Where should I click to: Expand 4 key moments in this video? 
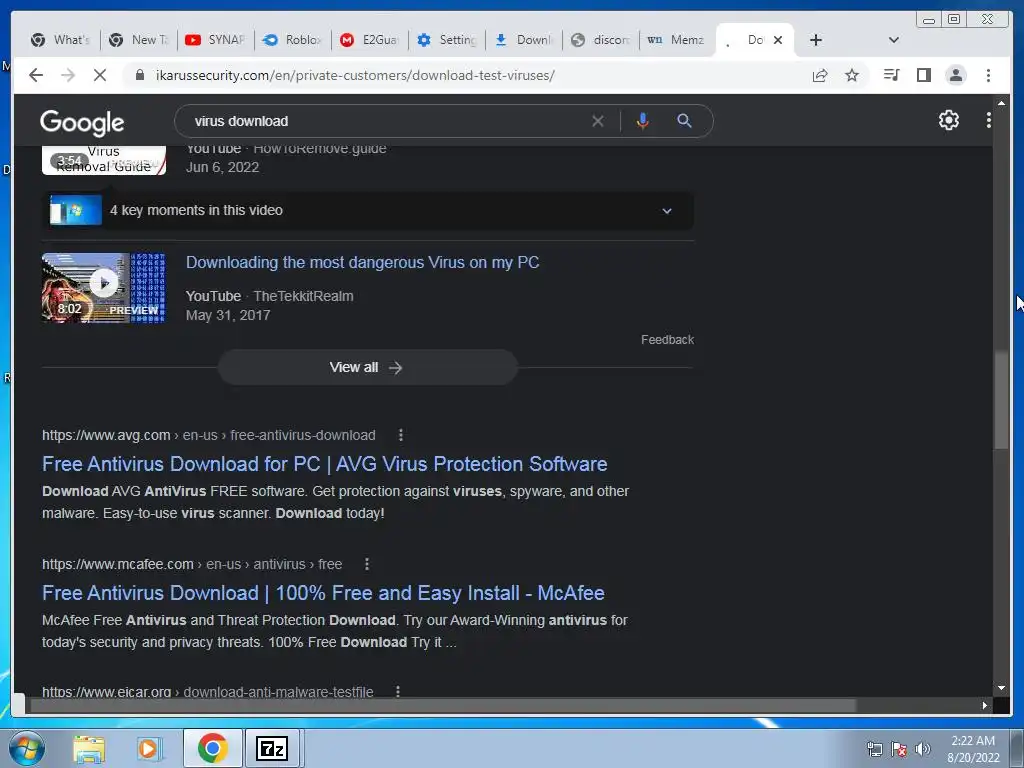pyautogui.click(x=368, y=210)
